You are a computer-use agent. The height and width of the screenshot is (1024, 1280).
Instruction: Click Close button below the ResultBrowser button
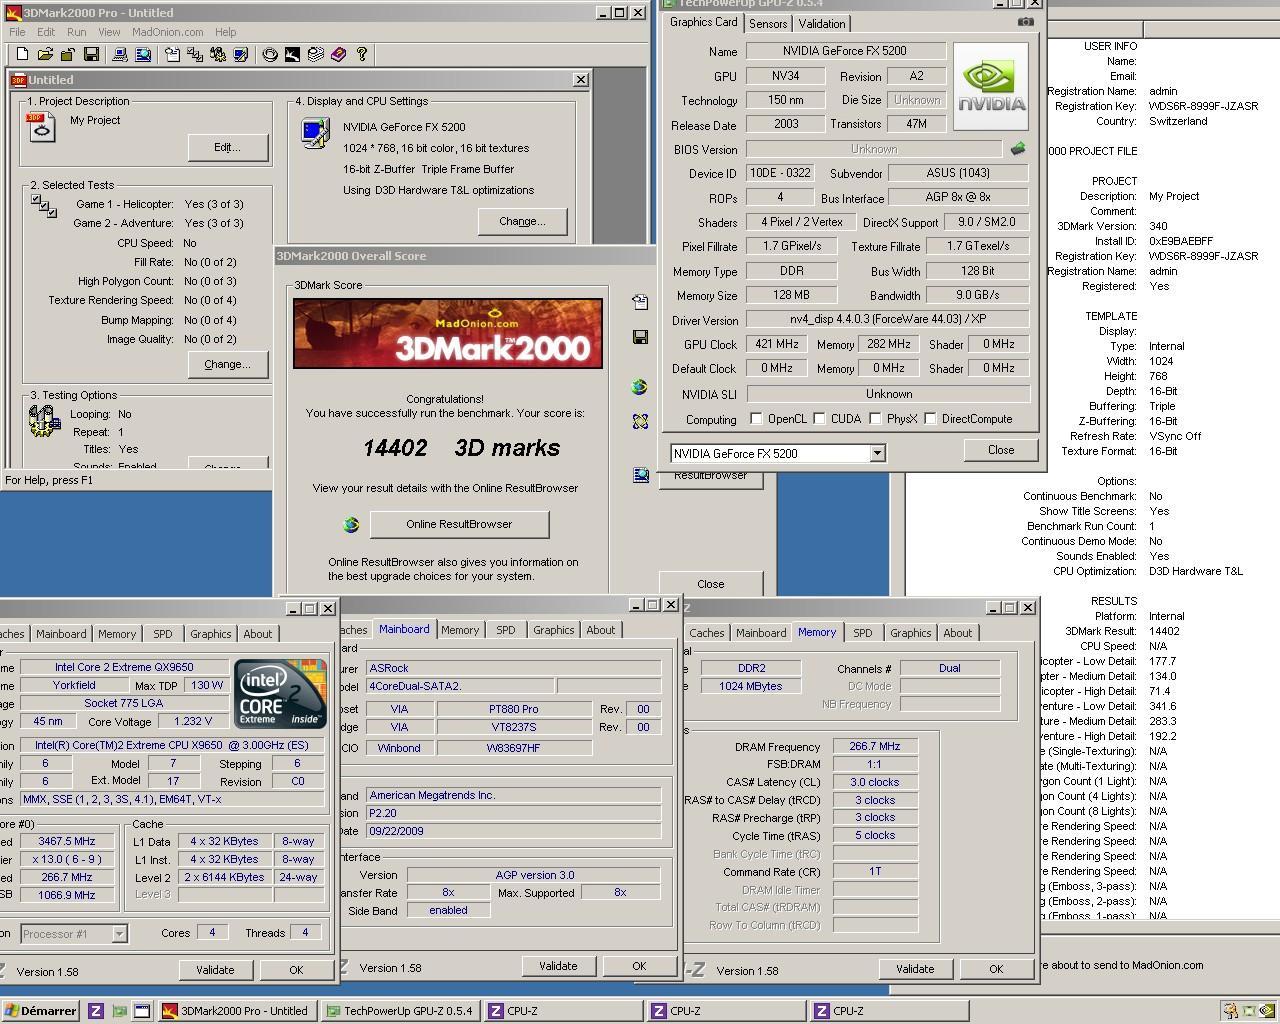(711, 584)
